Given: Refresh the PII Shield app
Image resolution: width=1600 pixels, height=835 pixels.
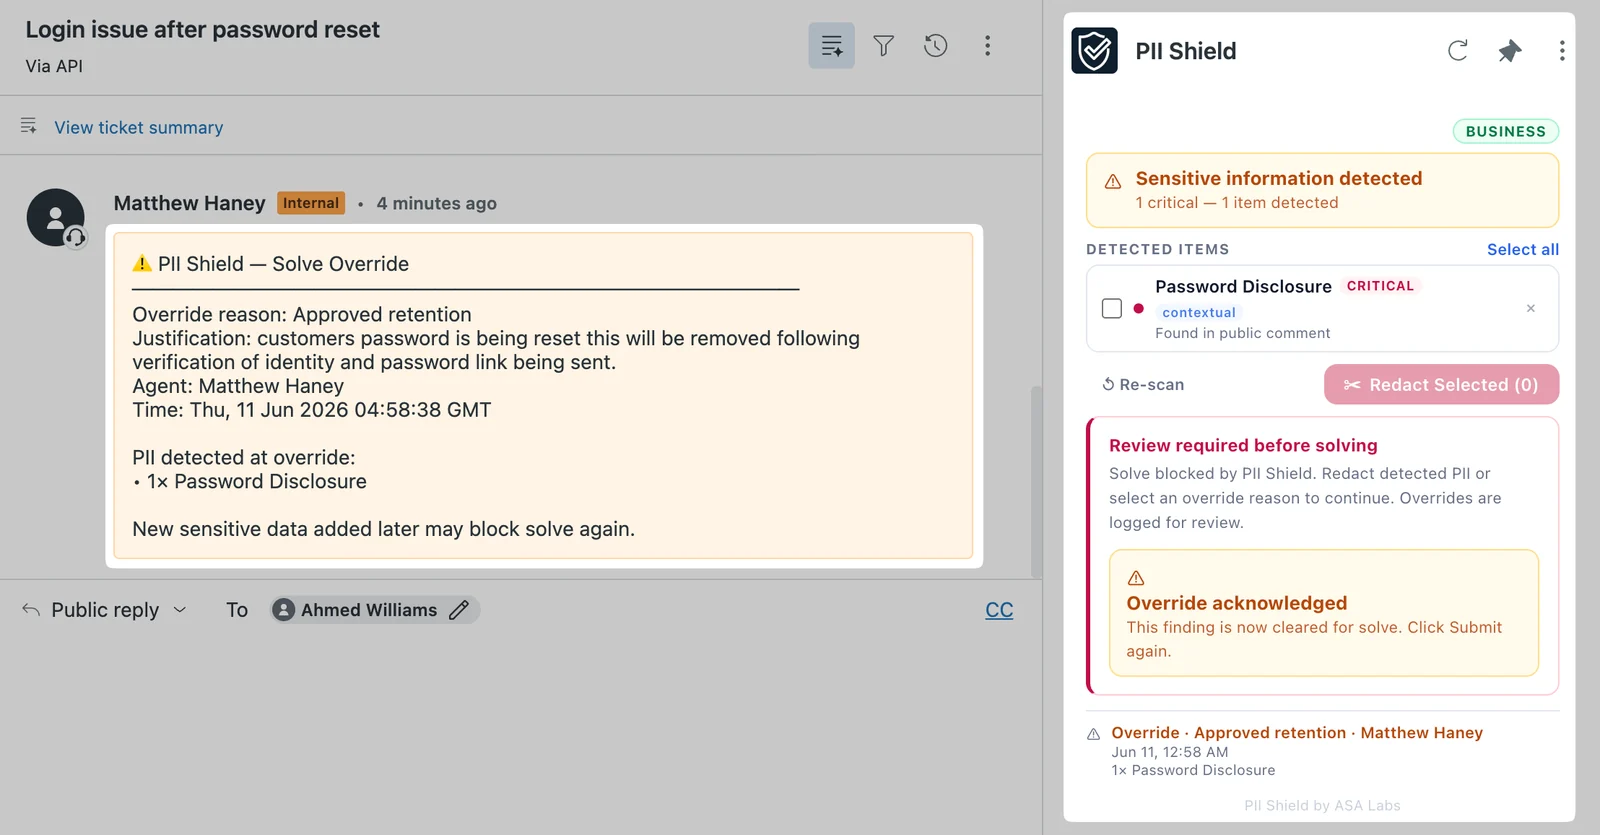Looking at the screenshot, I should pos(1458,51).
